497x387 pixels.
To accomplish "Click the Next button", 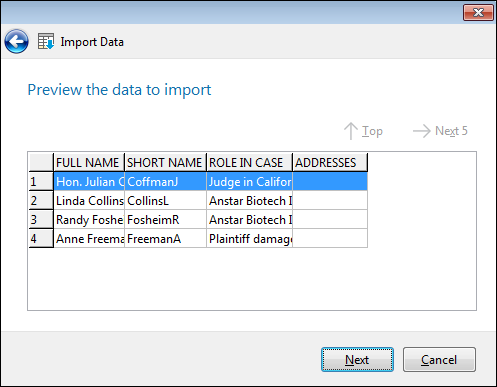I will coord(357,360).
